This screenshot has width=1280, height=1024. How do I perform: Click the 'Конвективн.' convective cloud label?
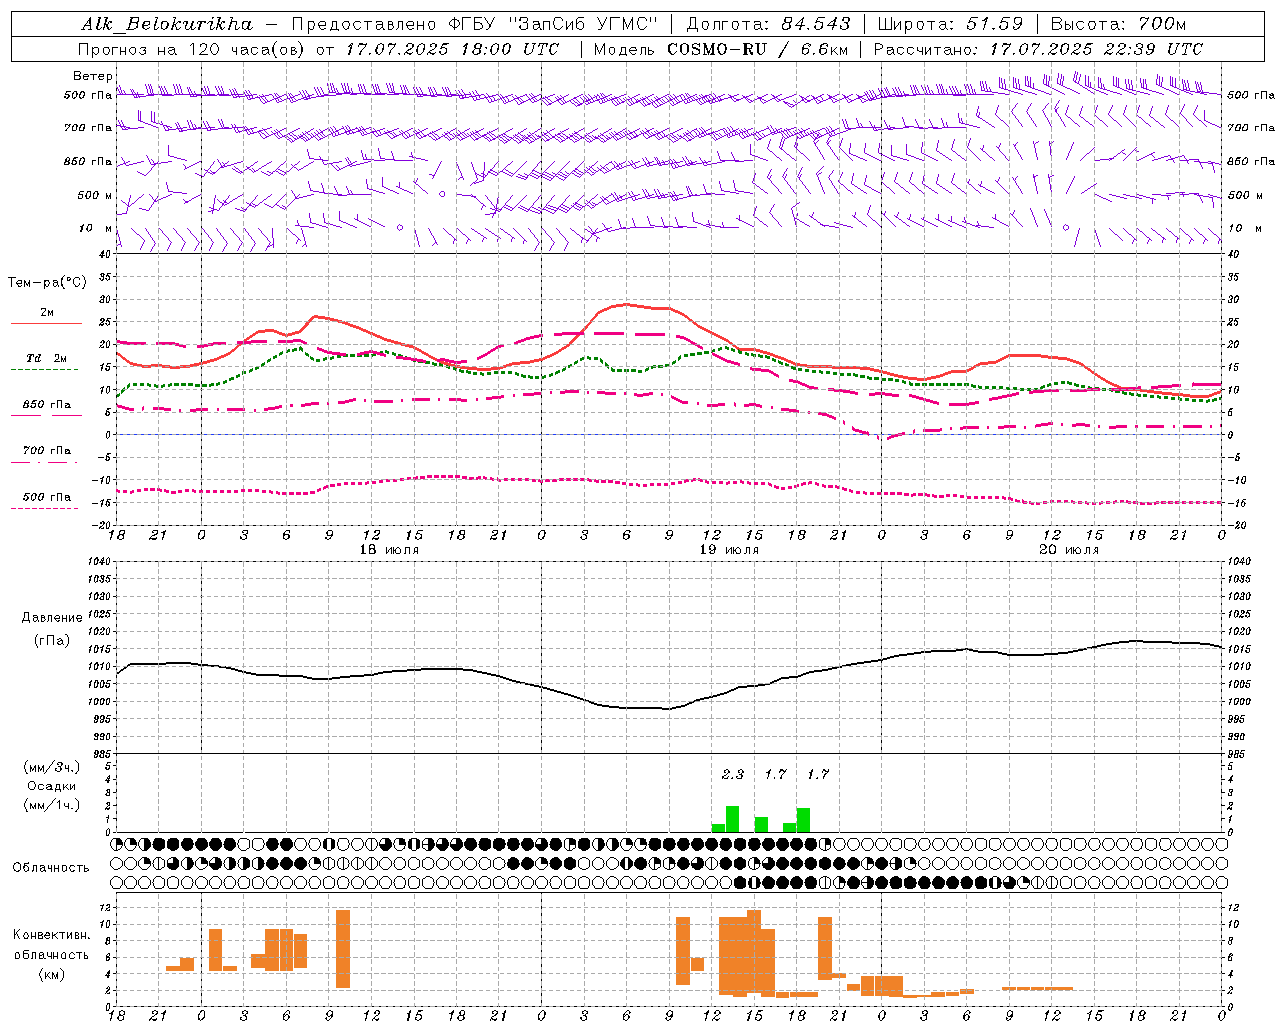(x=52, y=935)
